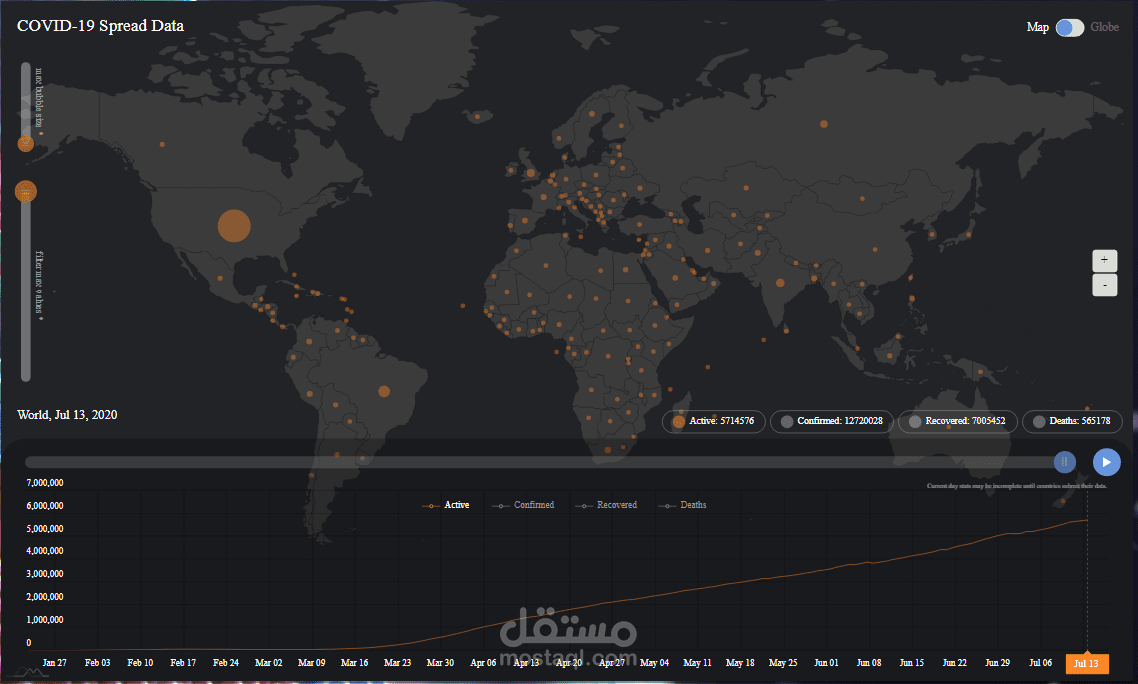Click the Jan 27 axis date label
Screen dimensions: 1138x684
point(54,663)
